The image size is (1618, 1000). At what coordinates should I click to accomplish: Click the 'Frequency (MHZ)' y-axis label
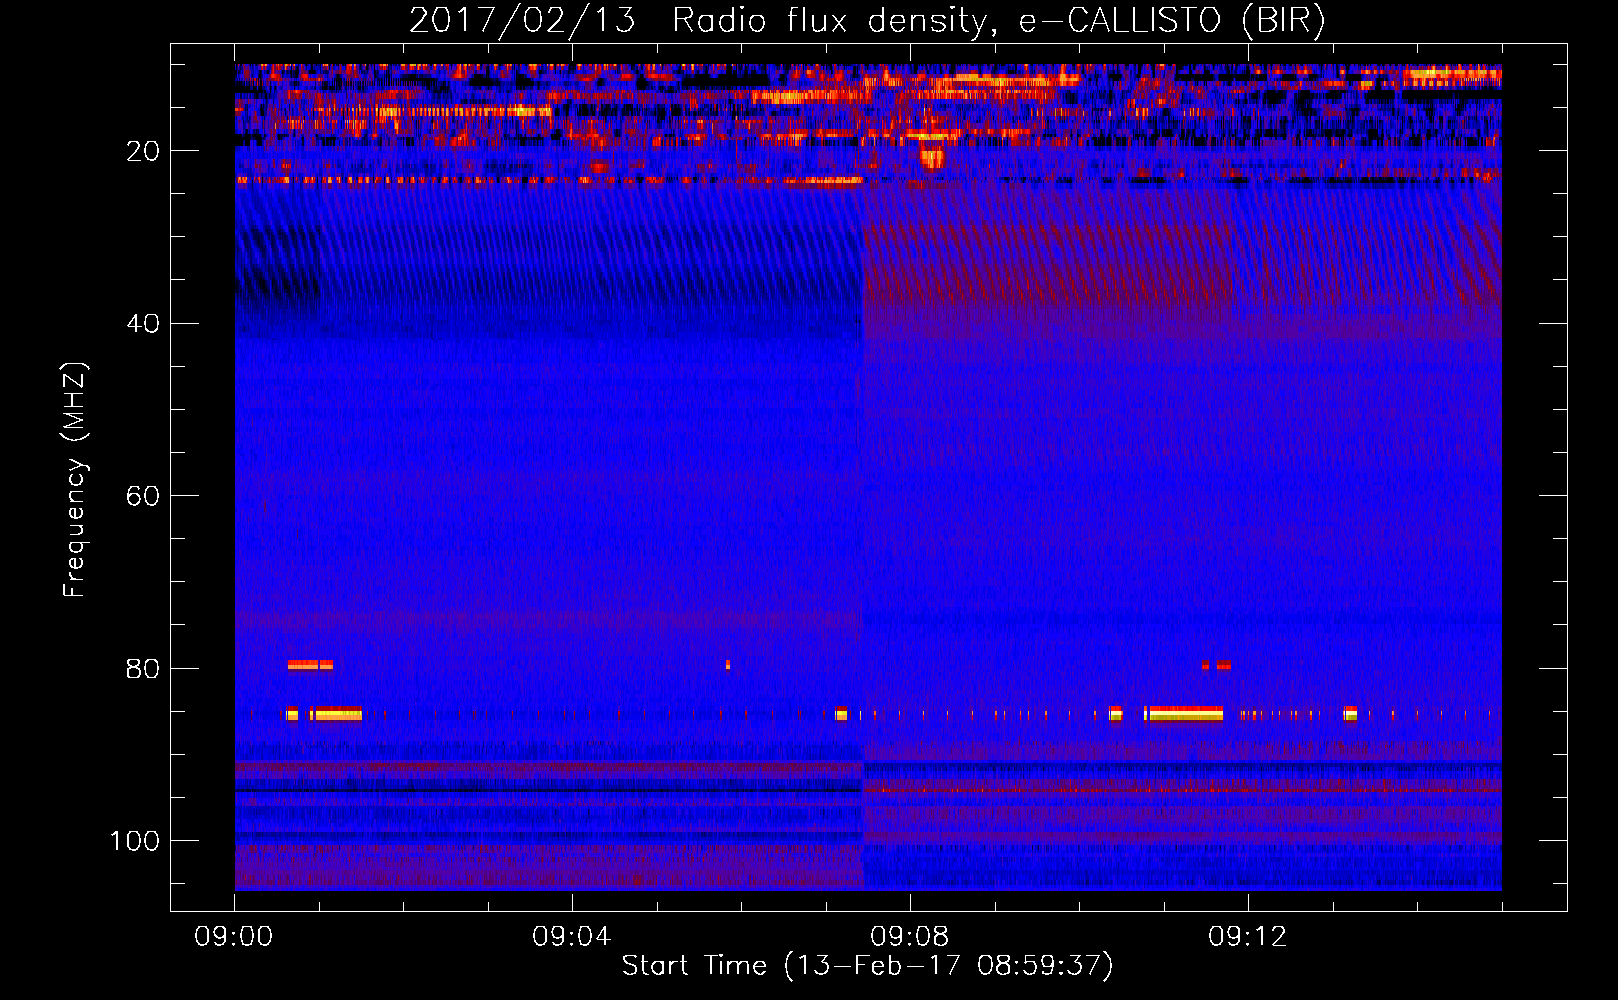tap(75, 480)
